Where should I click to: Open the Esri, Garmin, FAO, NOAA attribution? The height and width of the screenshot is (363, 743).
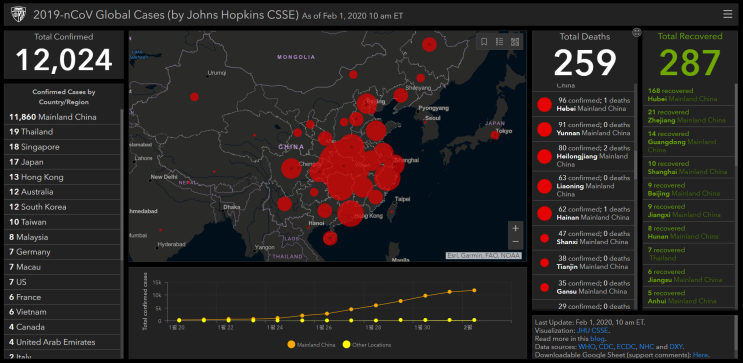pyautogui.click(x=484, y=256)
